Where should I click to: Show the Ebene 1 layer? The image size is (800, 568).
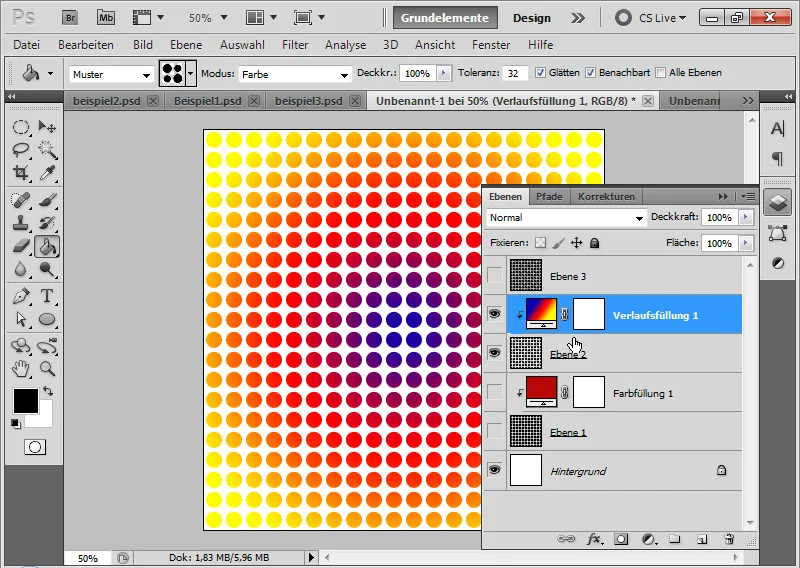[494, 431]
